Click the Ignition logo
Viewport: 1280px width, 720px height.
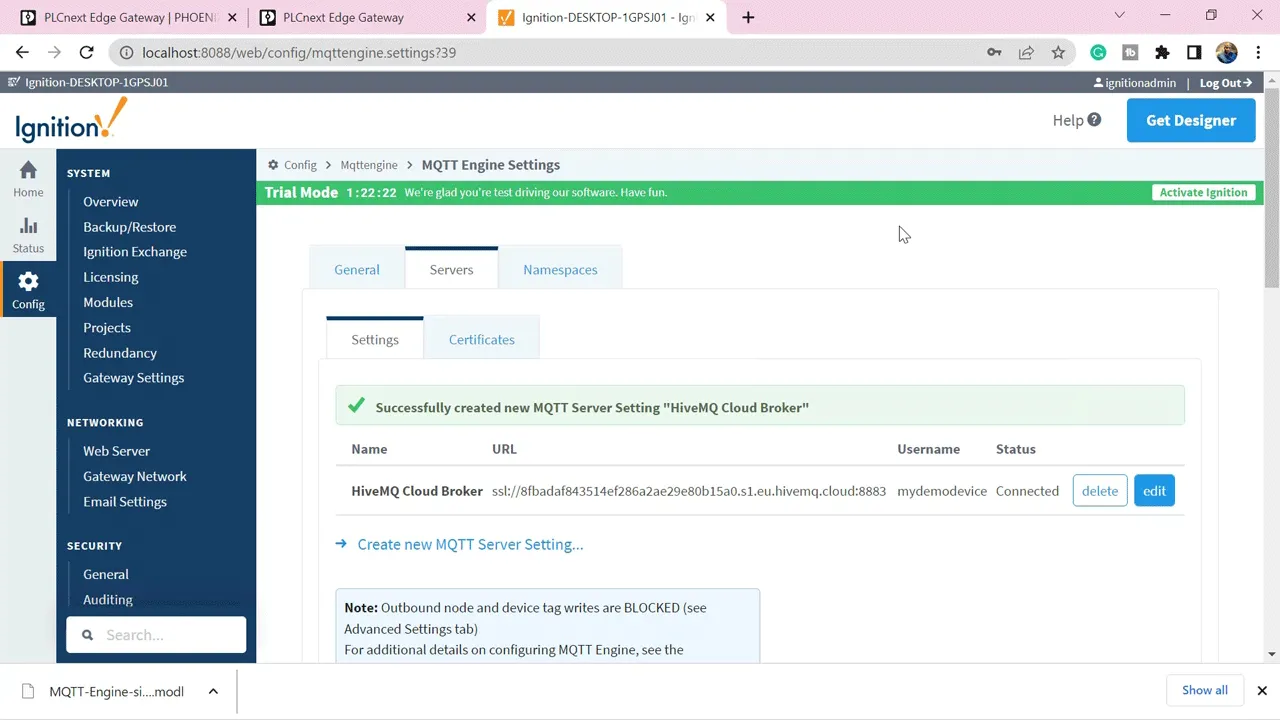point(71,121)
